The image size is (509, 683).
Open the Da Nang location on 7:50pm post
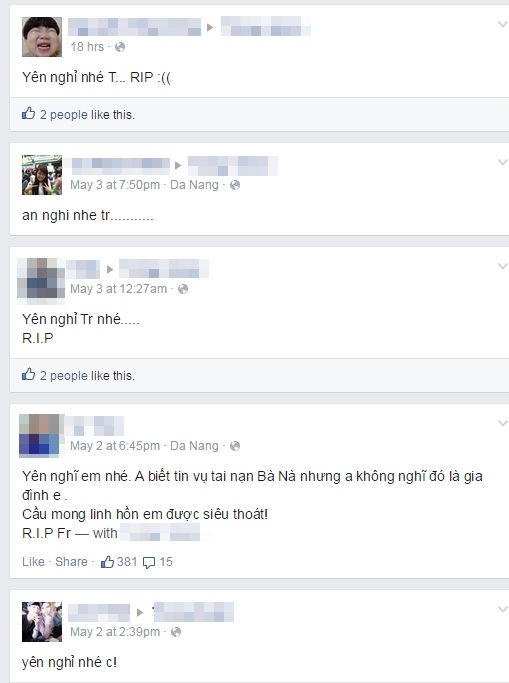point(194,185)
